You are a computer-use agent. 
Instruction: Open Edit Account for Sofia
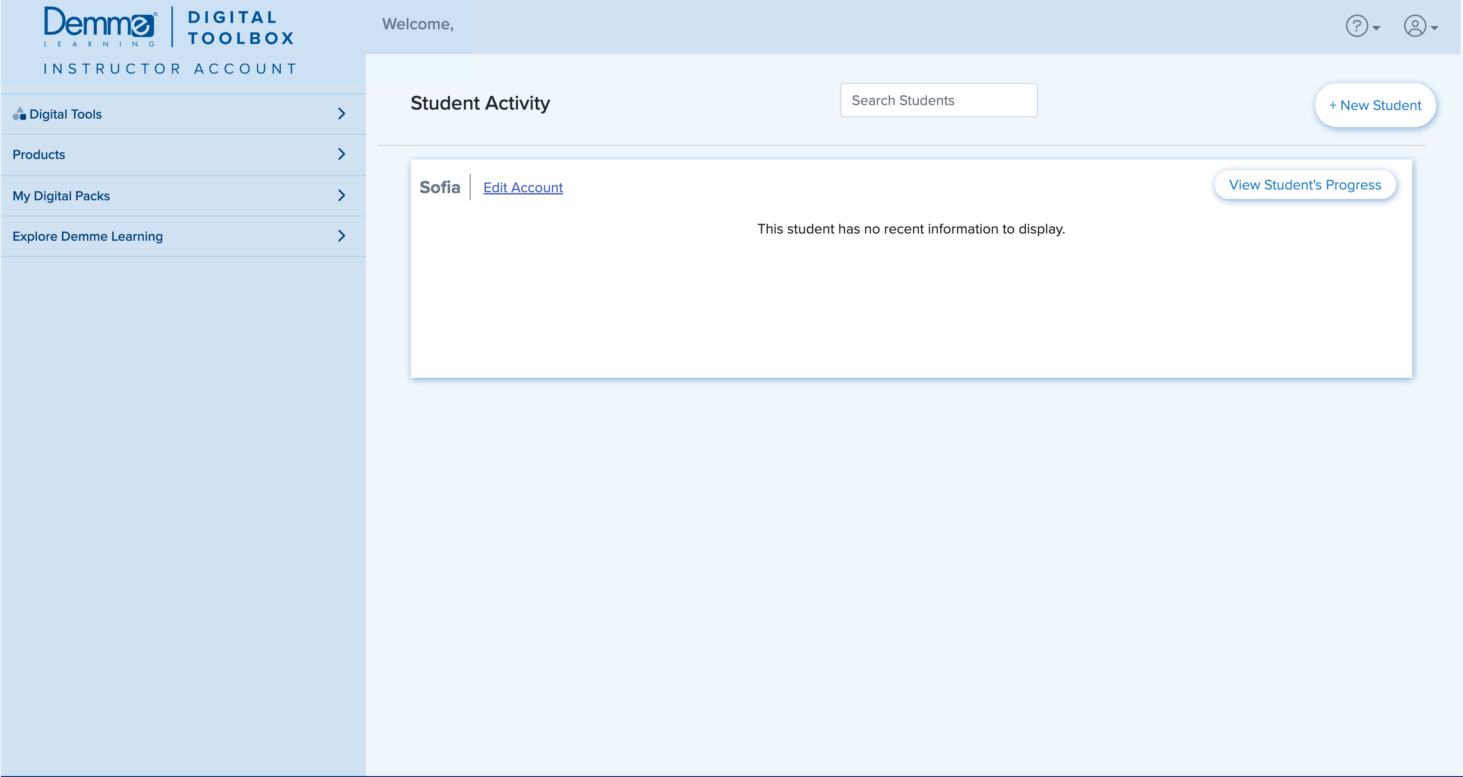tap(522, 187)
